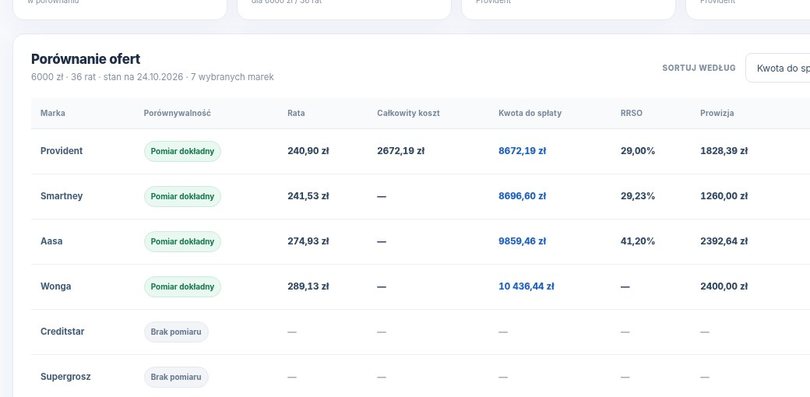The image size is (810, 397).
Task: Click the commission value 1828,39 zł
Action: tap(724, 151)
